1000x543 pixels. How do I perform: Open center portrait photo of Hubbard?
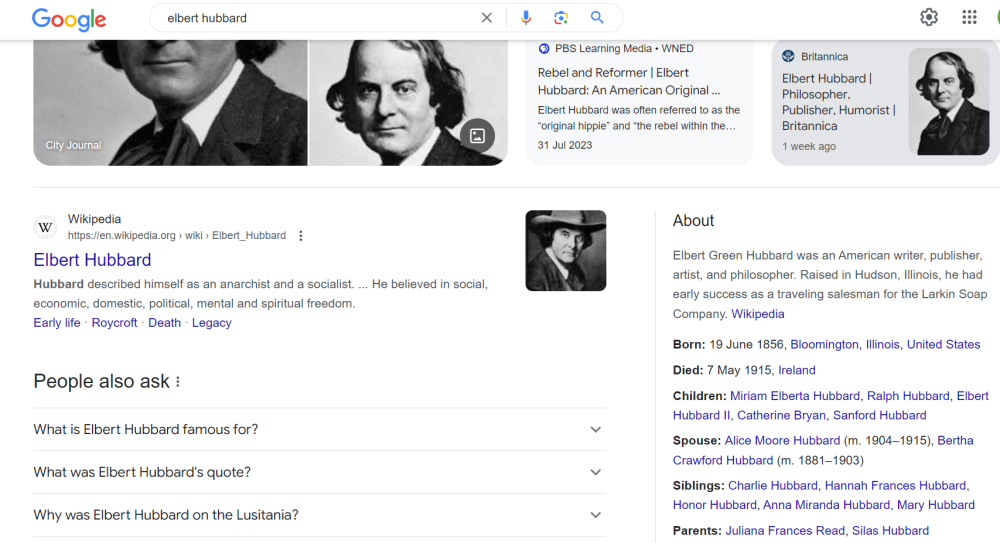coord(408,103)
